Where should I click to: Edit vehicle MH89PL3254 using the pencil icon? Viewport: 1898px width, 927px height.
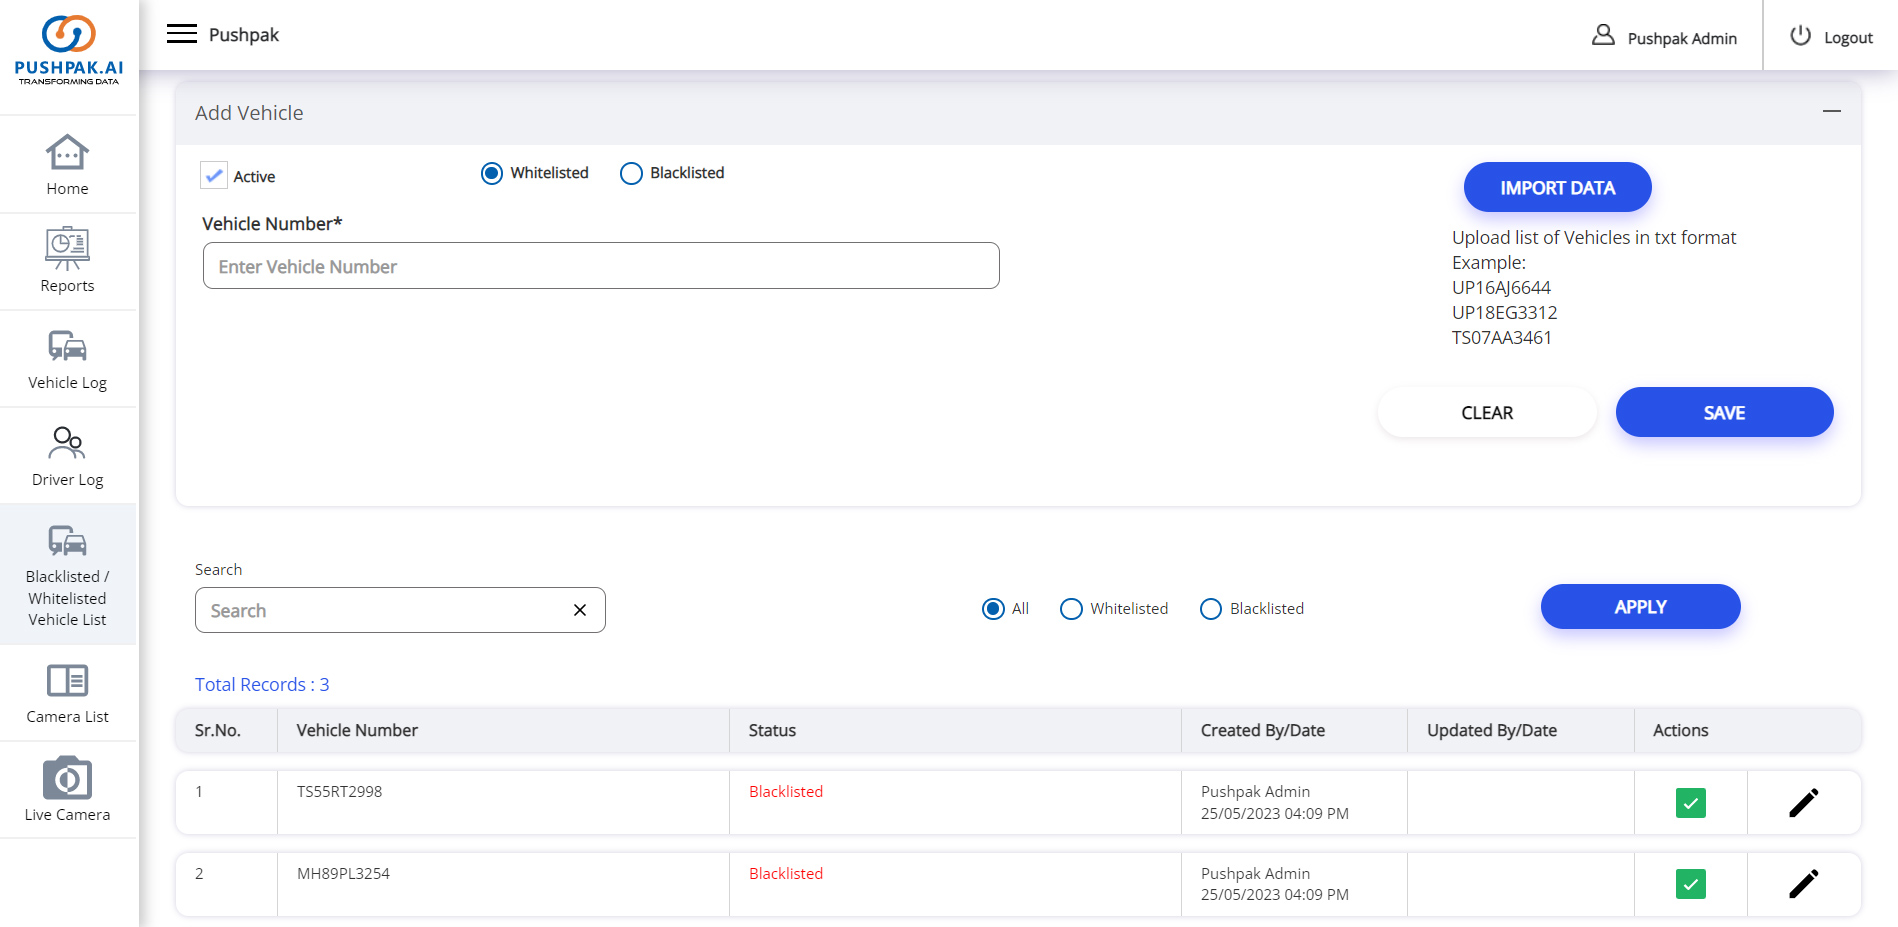click(x=1804, y=884)
